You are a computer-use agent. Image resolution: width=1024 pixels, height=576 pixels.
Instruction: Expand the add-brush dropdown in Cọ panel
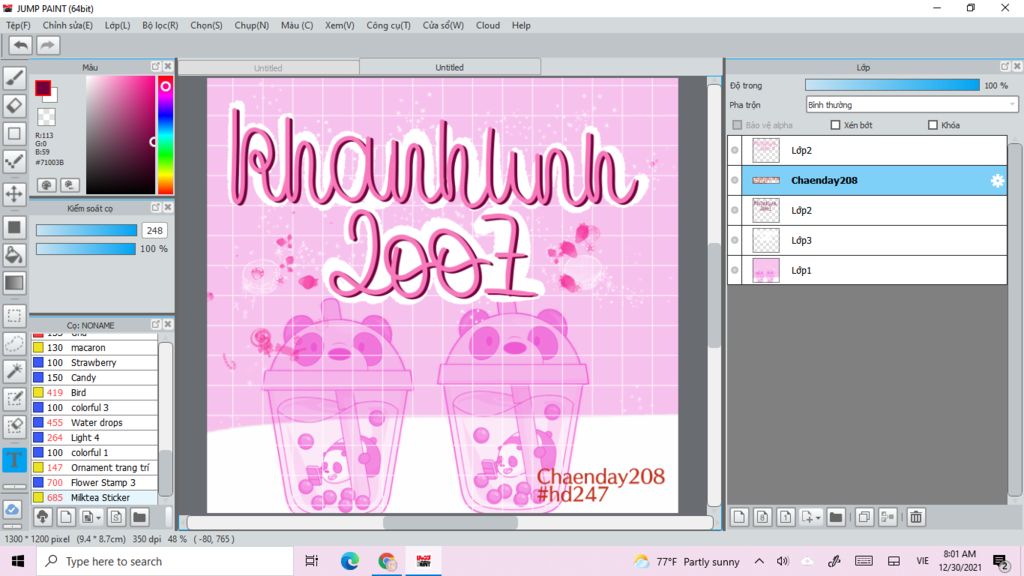point(98,518)
